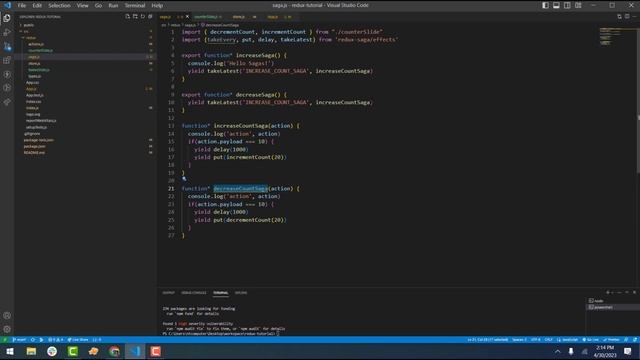640x360 pixels.
Task: Select the Terminal panel tab
Action: (220, 293)
